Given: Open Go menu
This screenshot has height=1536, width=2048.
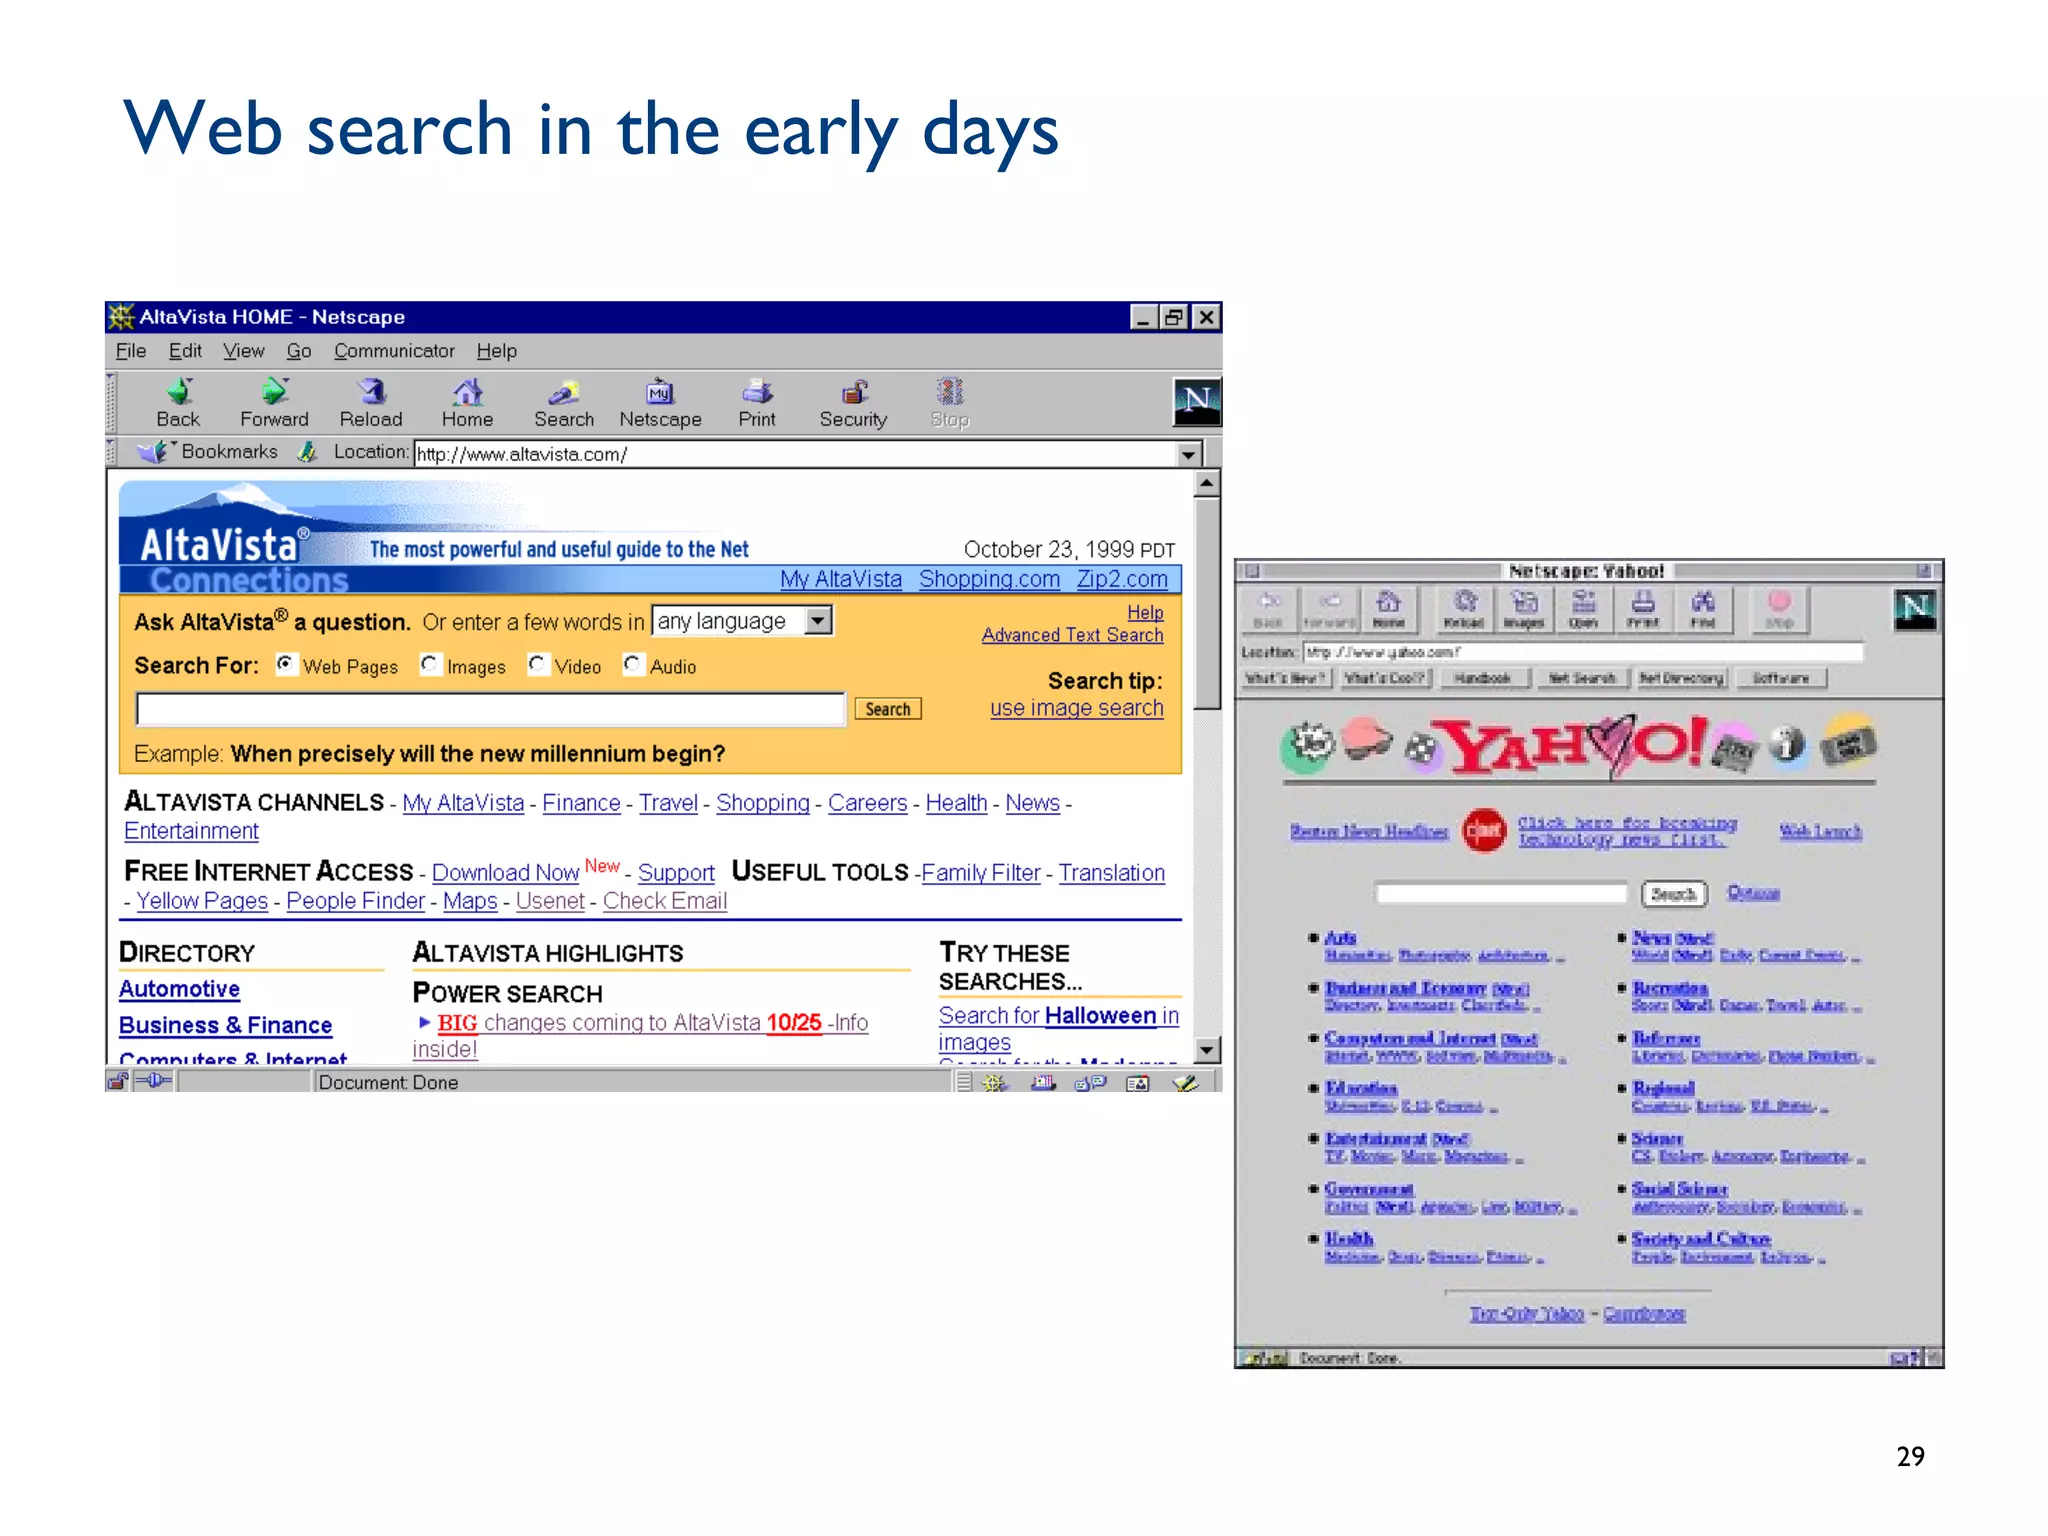Looking at the screenshot, I should [299, 351].
